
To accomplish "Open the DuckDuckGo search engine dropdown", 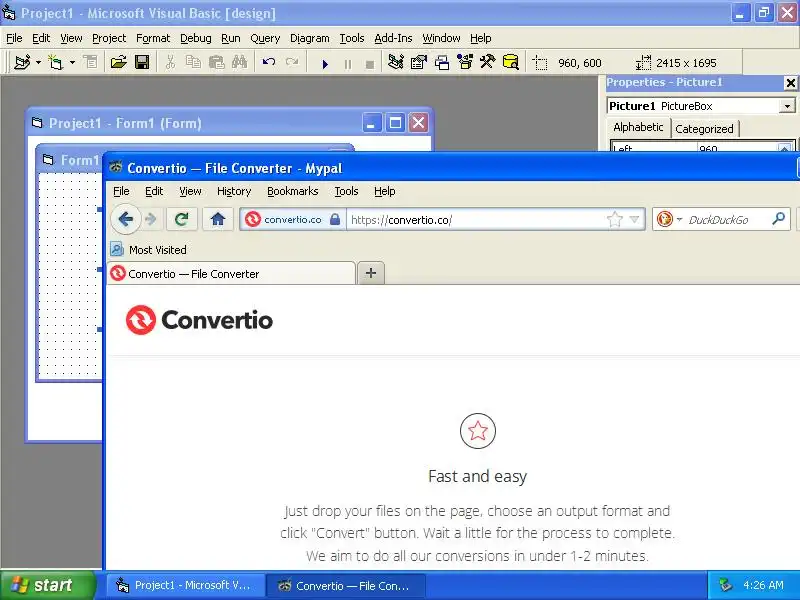I will coord(669,219).
